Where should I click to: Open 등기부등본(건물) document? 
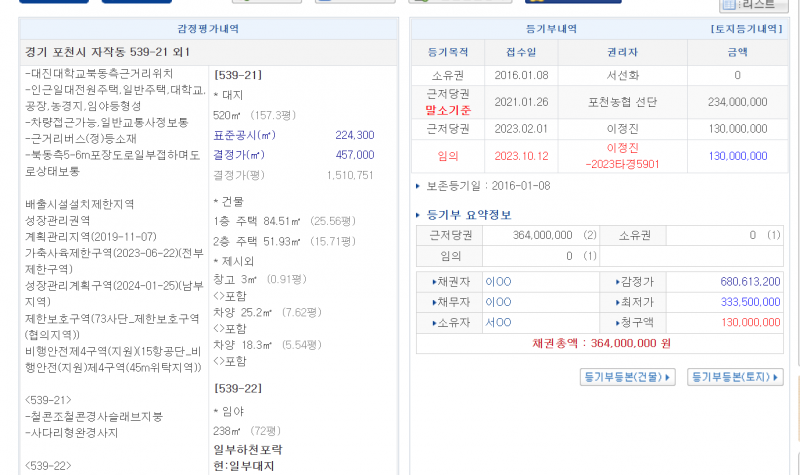point(627,377)
